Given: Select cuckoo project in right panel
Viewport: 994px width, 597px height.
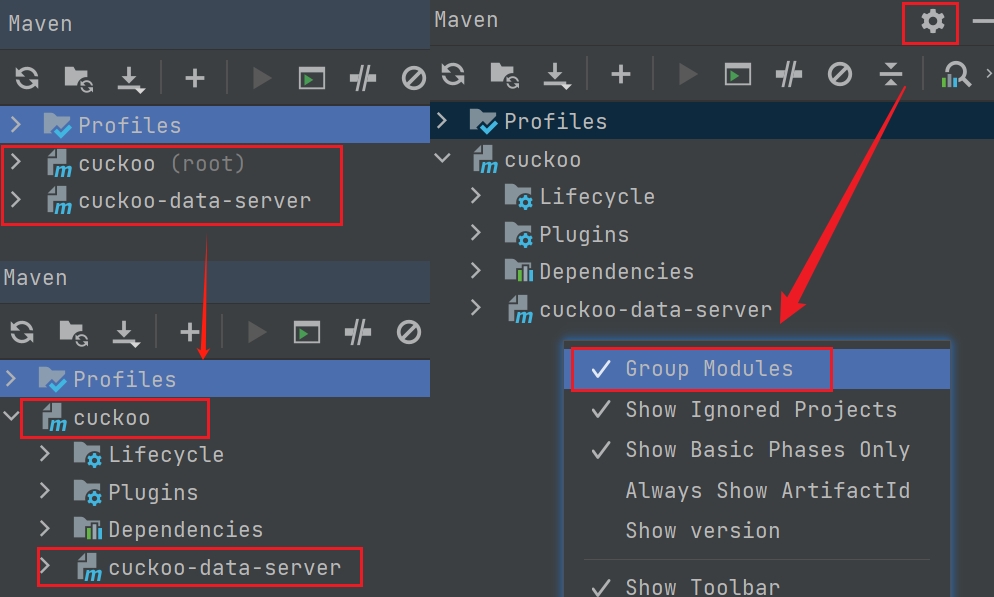Looking at the screenshot, I should 543,160.
